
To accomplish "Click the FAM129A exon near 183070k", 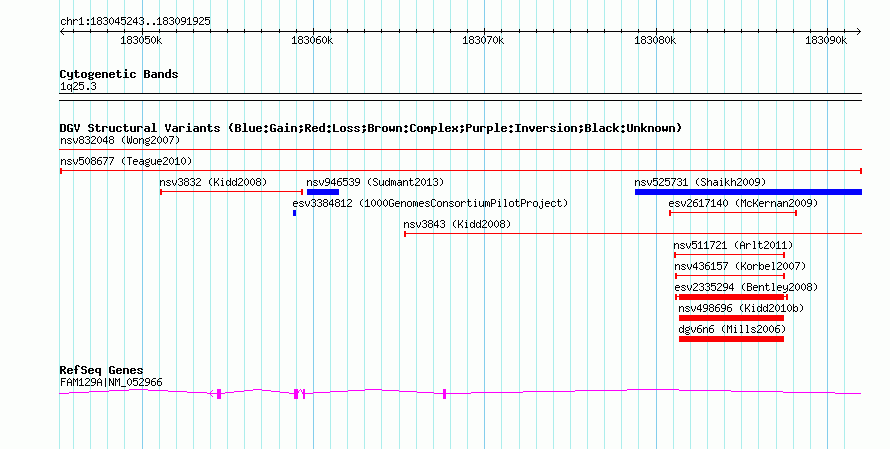I will point(444,394).
